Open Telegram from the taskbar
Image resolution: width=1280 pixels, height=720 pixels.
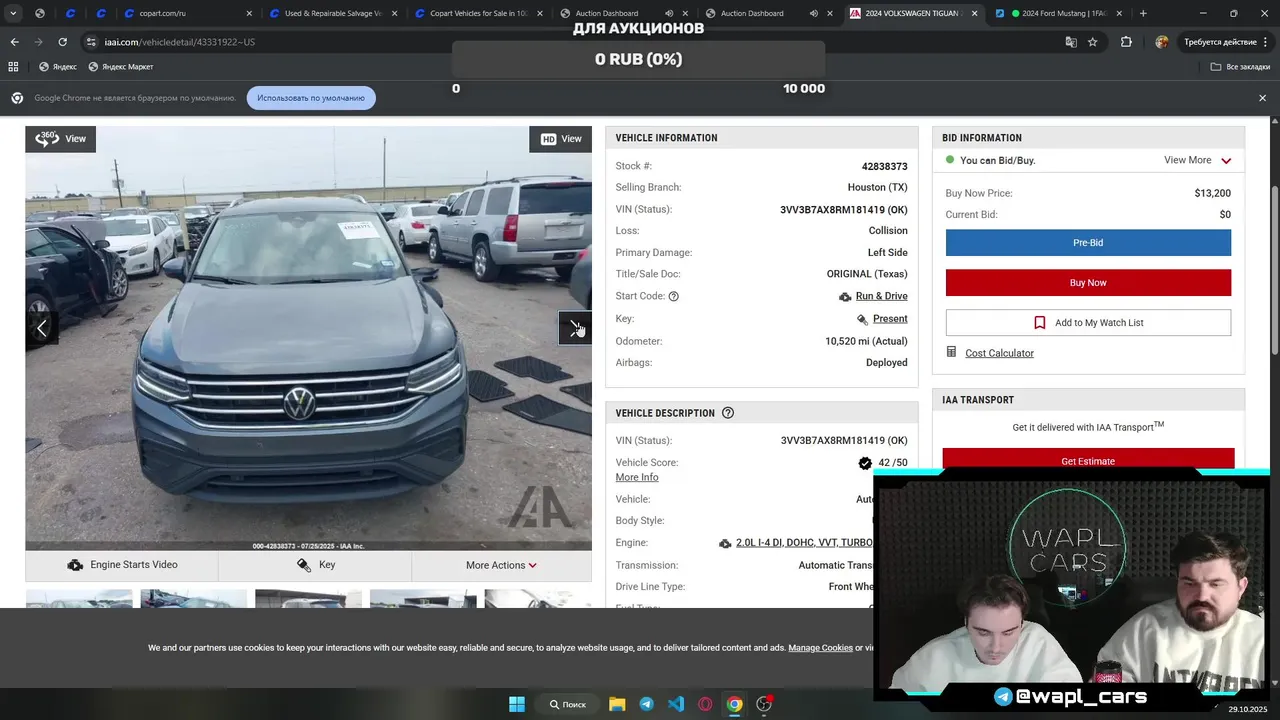646,704
